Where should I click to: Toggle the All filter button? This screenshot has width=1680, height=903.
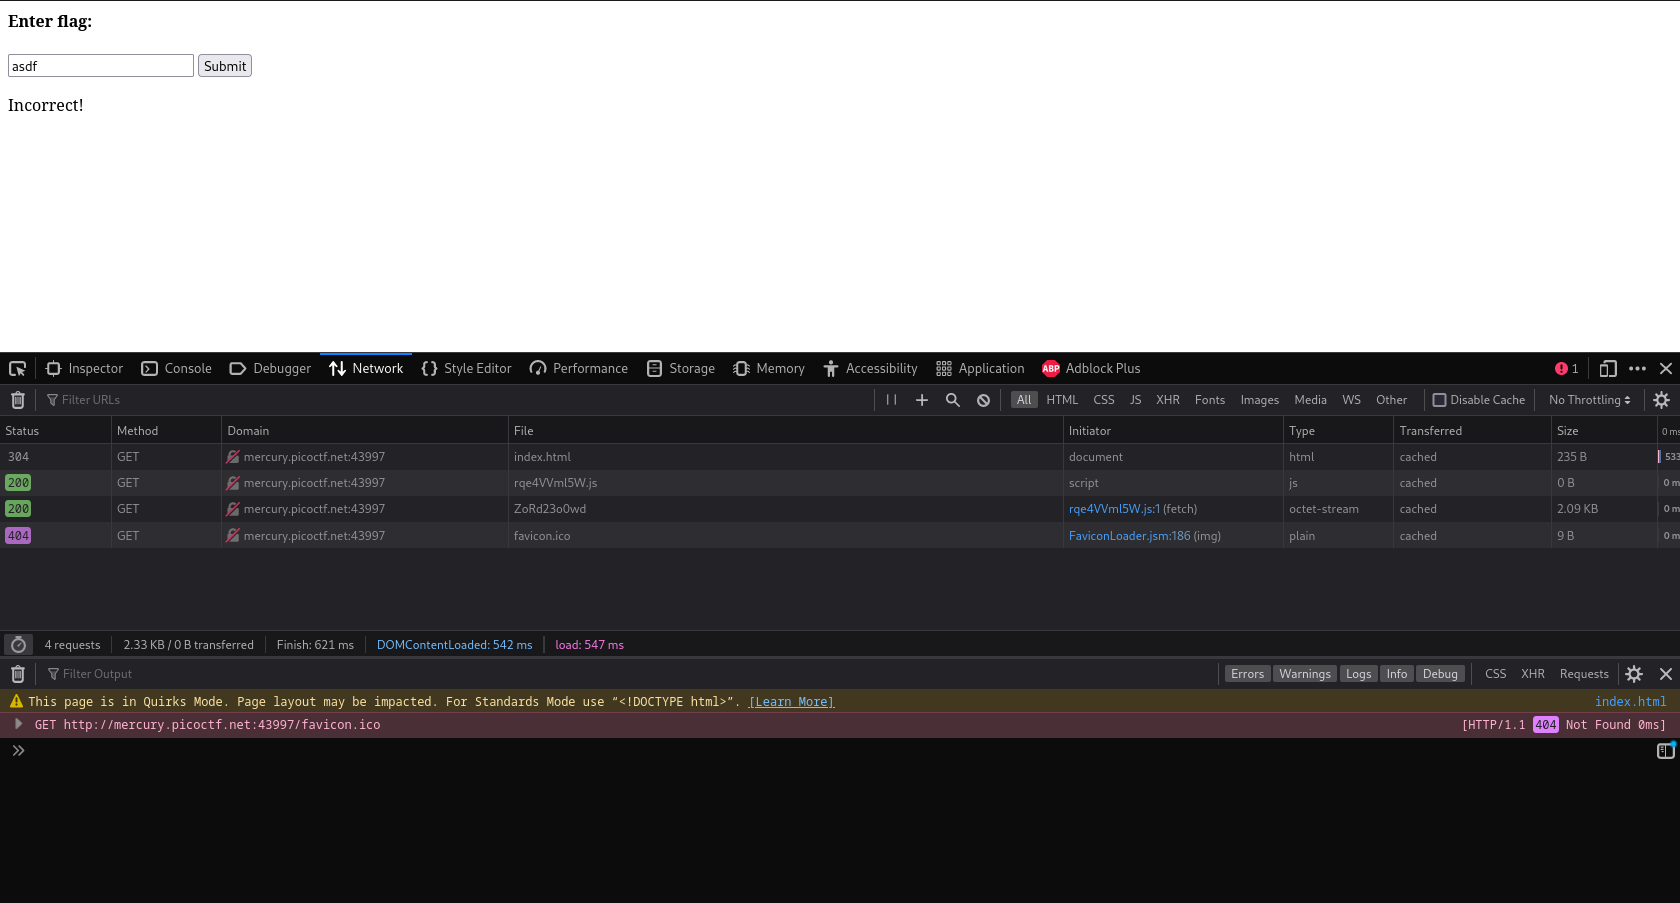tap(1024, 400)
